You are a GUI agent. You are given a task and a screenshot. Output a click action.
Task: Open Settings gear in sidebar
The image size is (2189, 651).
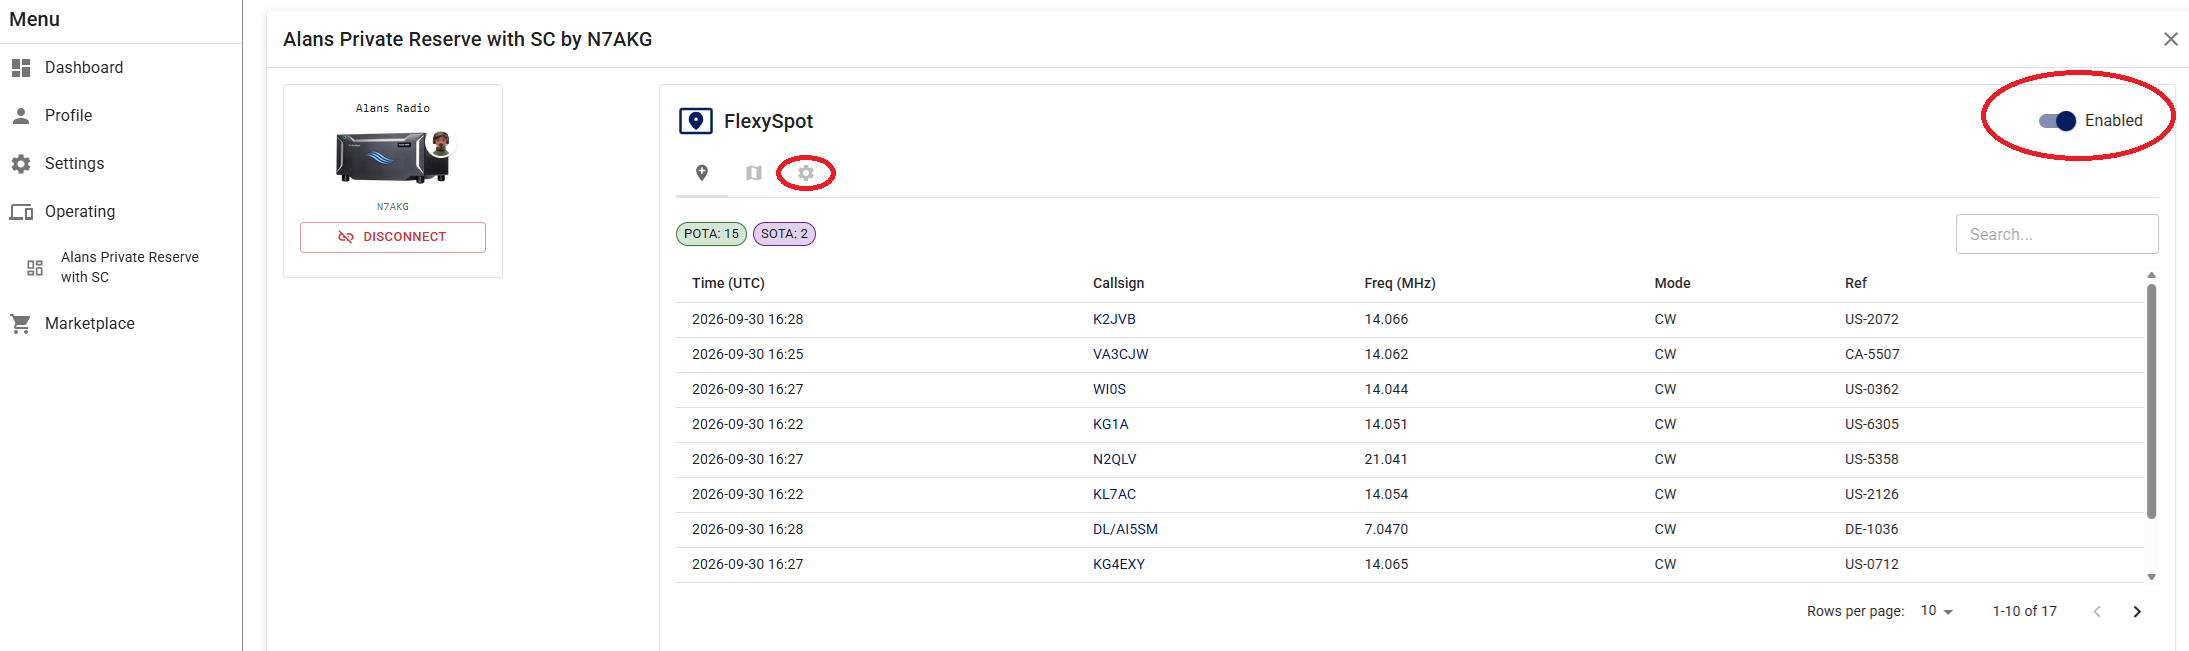(21, 164)
